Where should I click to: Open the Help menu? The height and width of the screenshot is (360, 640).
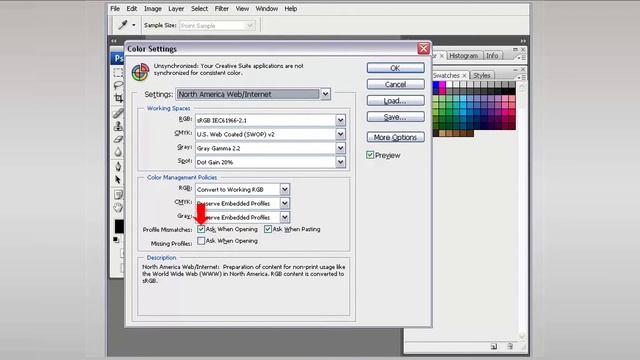291,9
